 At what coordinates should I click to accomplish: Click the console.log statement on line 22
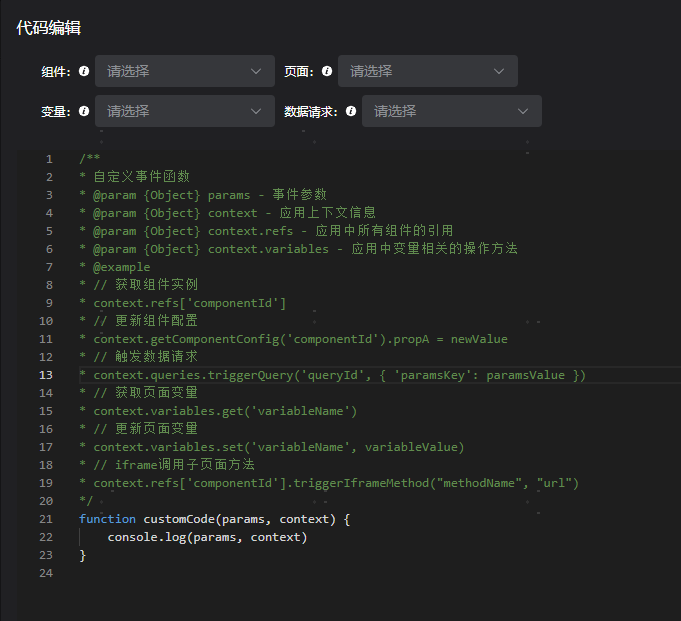(207, 537)
